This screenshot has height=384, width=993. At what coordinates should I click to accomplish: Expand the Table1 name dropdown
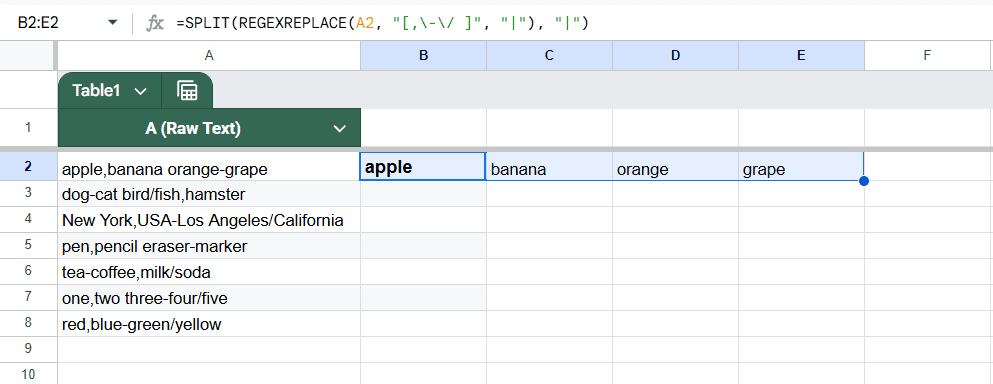(x=141, y=91)
